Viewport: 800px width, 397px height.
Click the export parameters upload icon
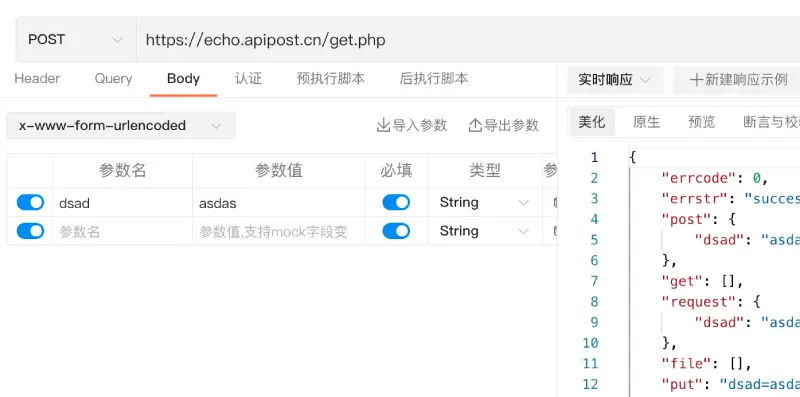(475, 125)
